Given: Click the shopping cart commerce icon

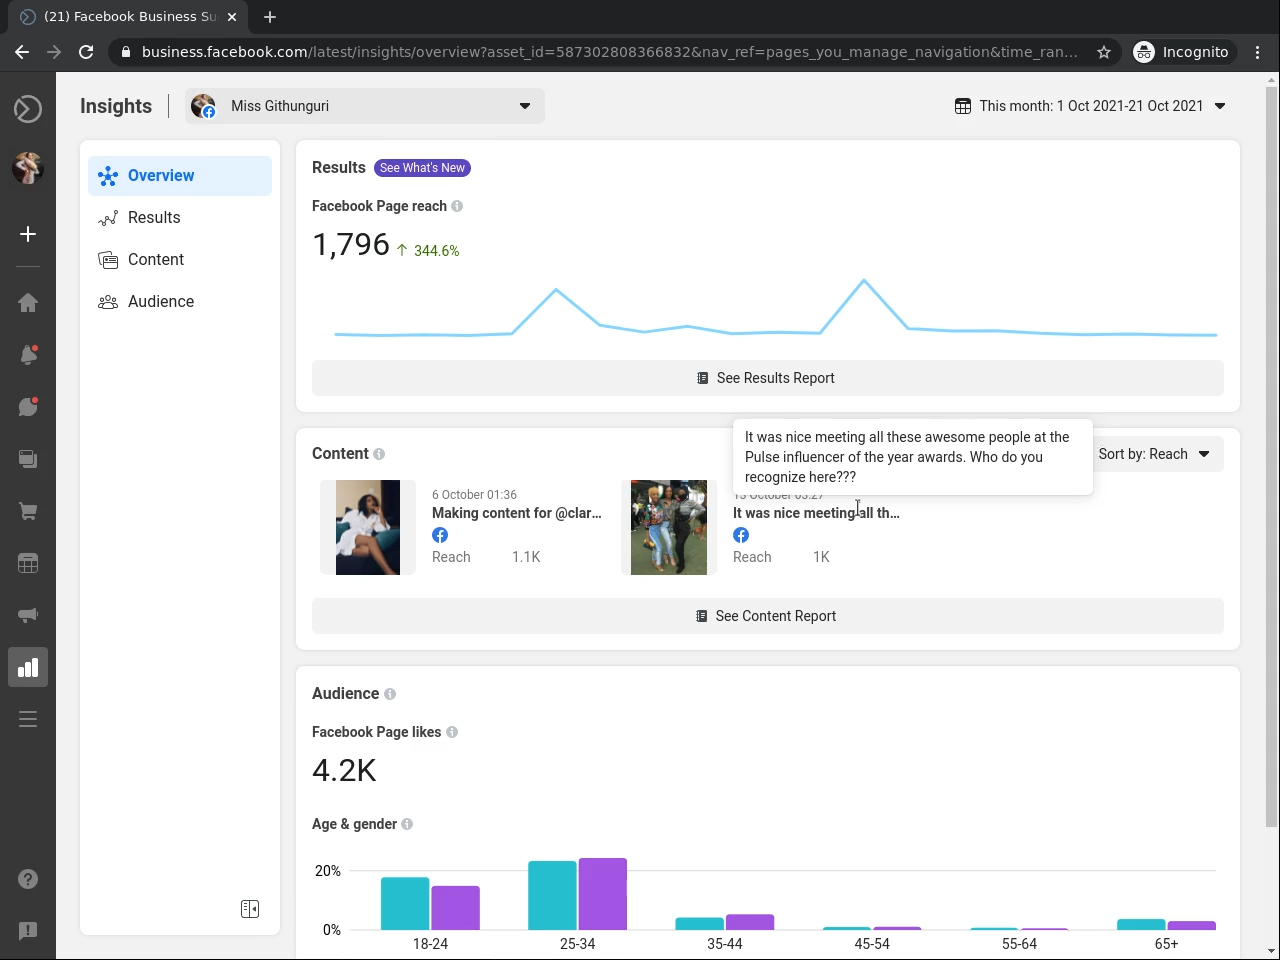Looking at the screenshot, I should coord(28,511).
